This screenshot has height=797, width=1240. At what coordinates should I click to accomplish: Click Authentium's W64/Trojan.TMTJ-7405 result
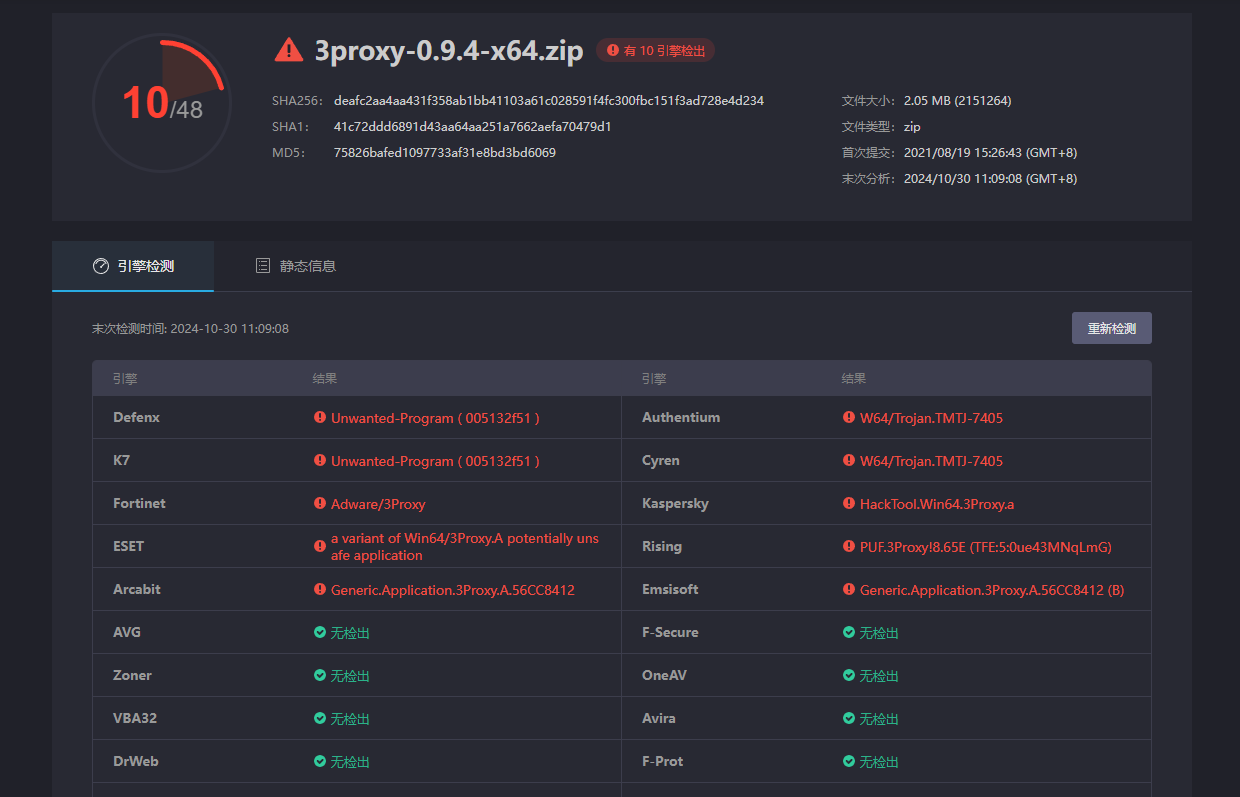pos(931,418)
